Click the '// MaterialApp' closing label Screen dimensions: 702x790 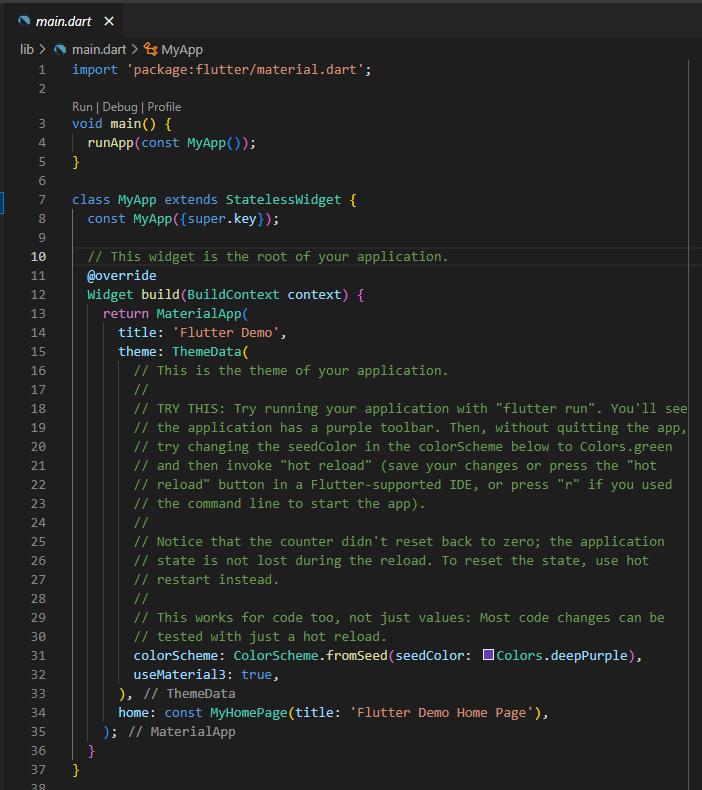[x=182, y=732]
